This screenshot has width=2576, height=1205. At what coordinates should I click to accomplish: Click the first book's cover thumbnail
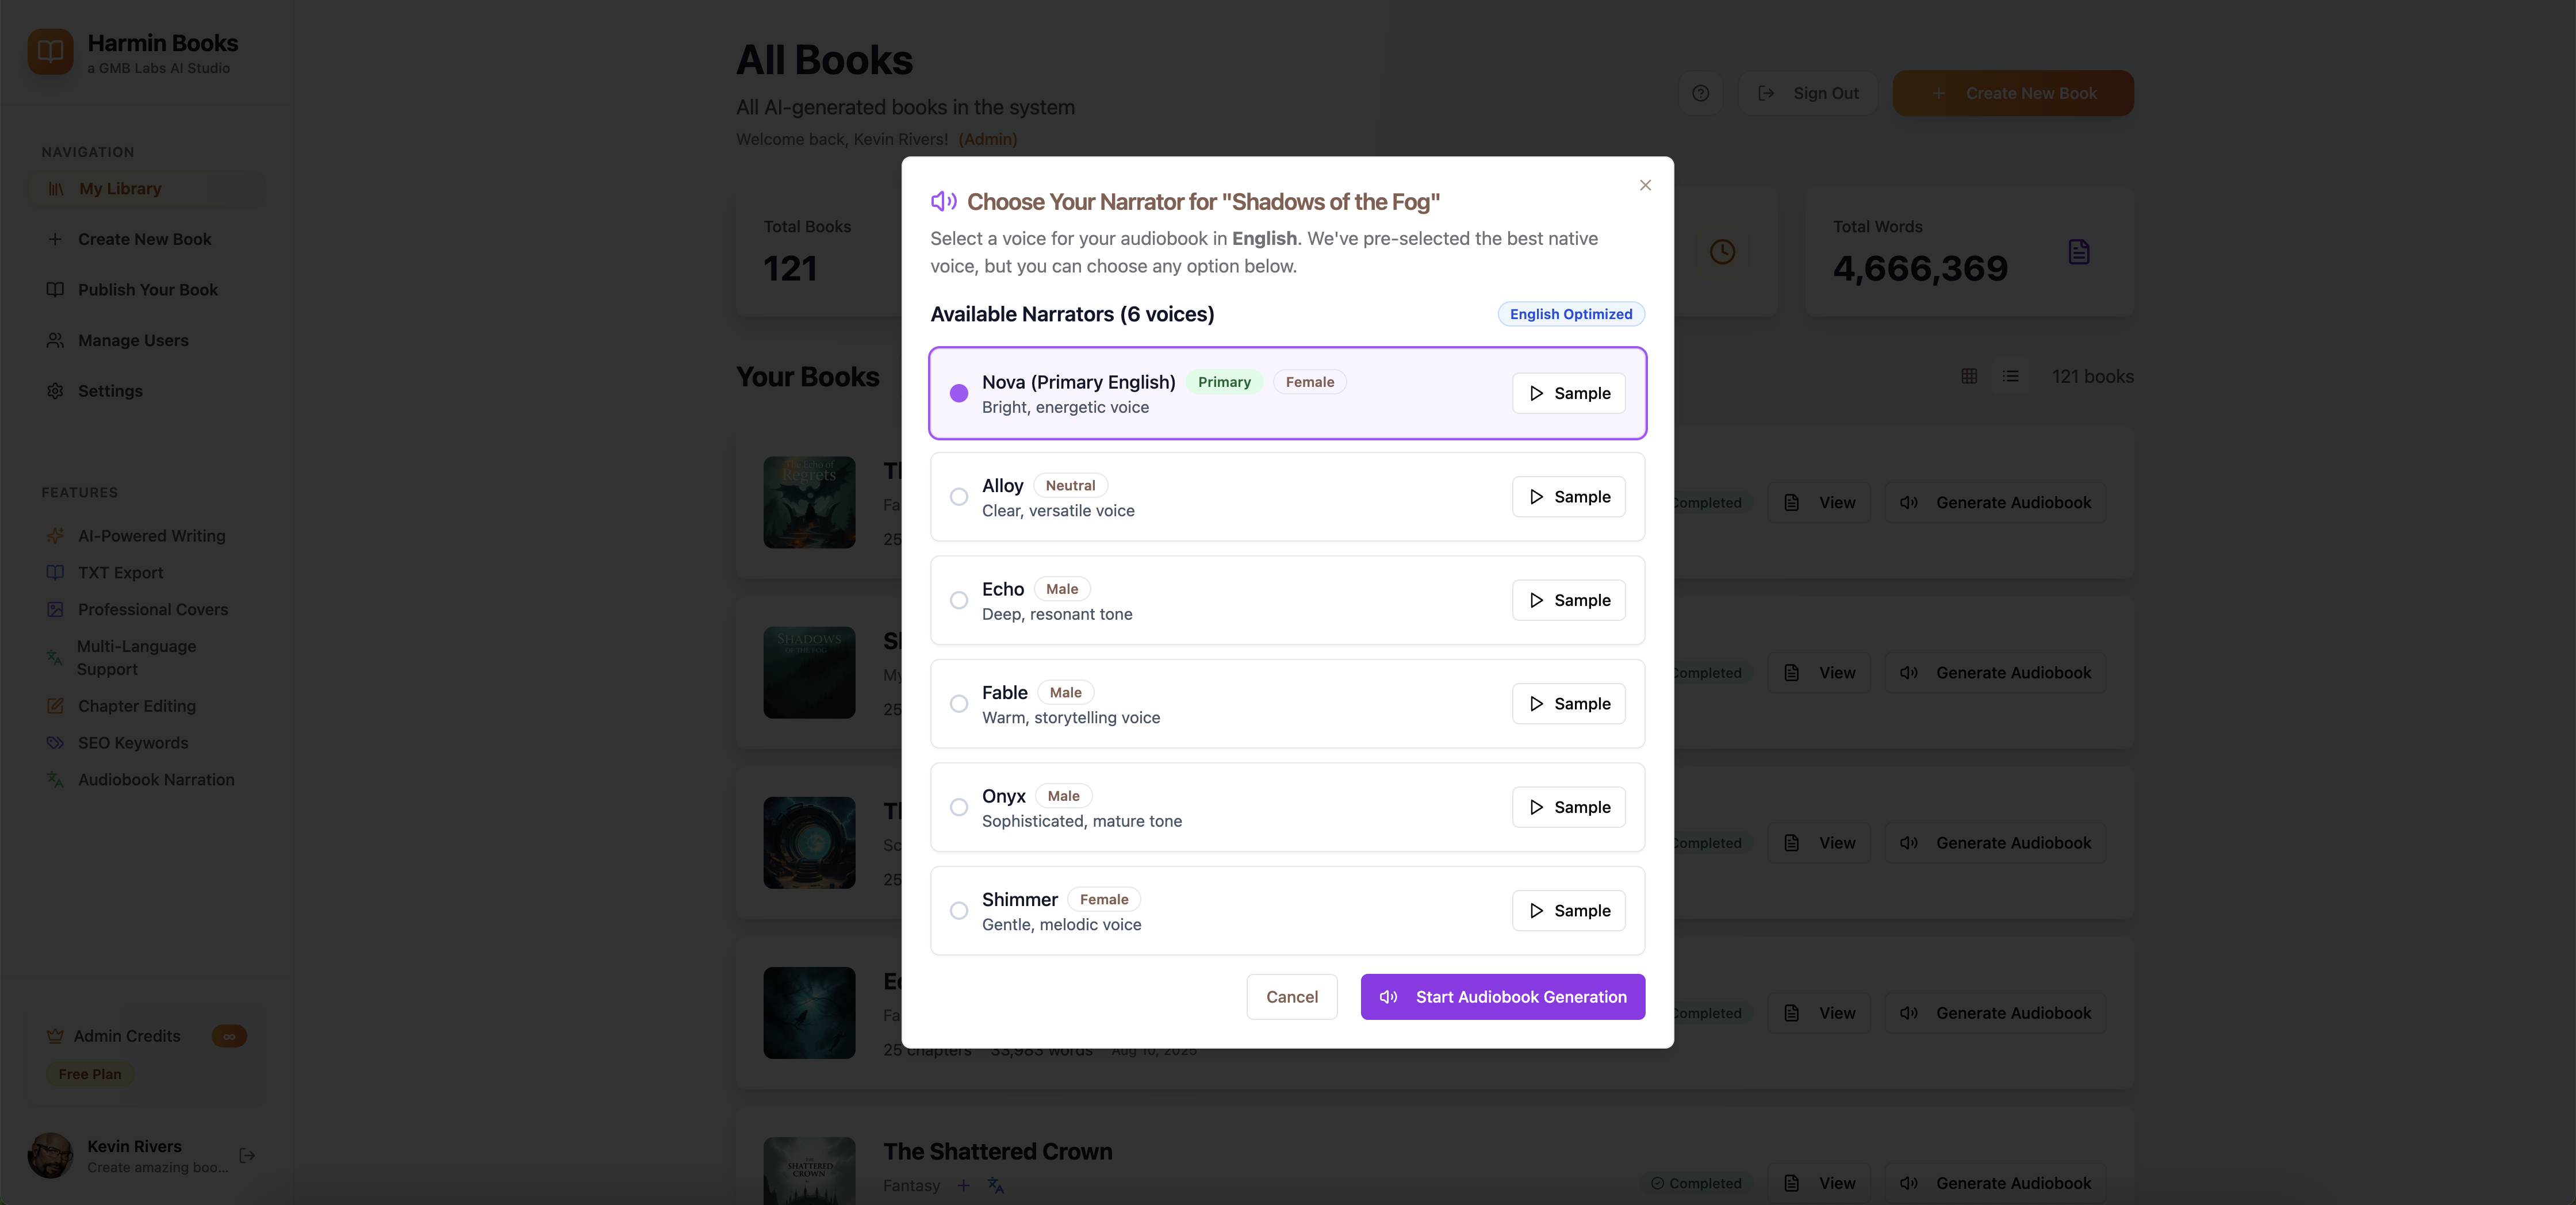(x=809, y=502)
